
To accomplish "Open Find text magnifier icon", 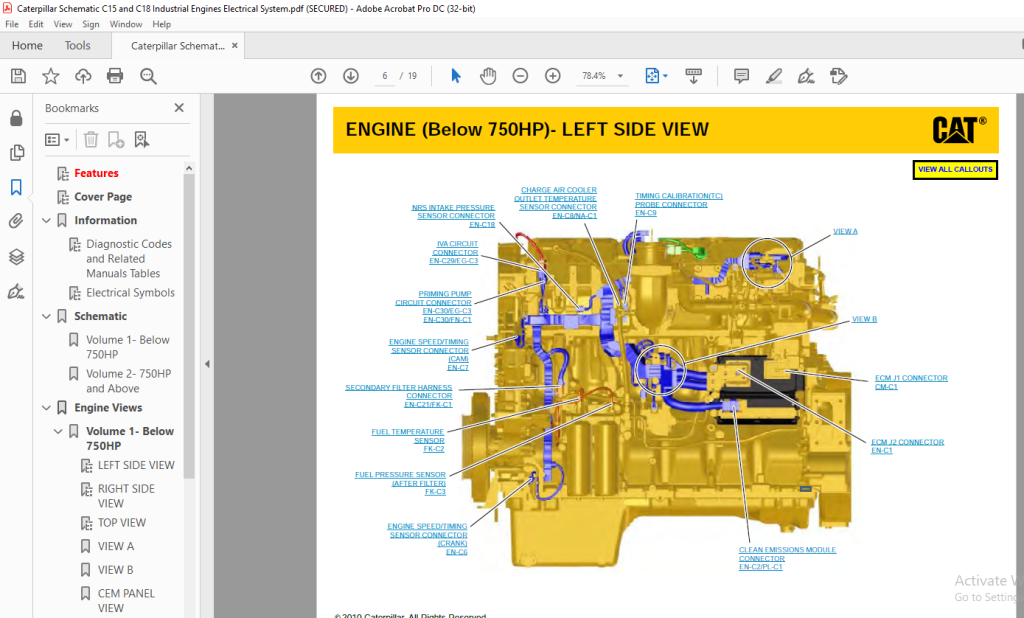I will pyautogui.click(x=148, y=76).
